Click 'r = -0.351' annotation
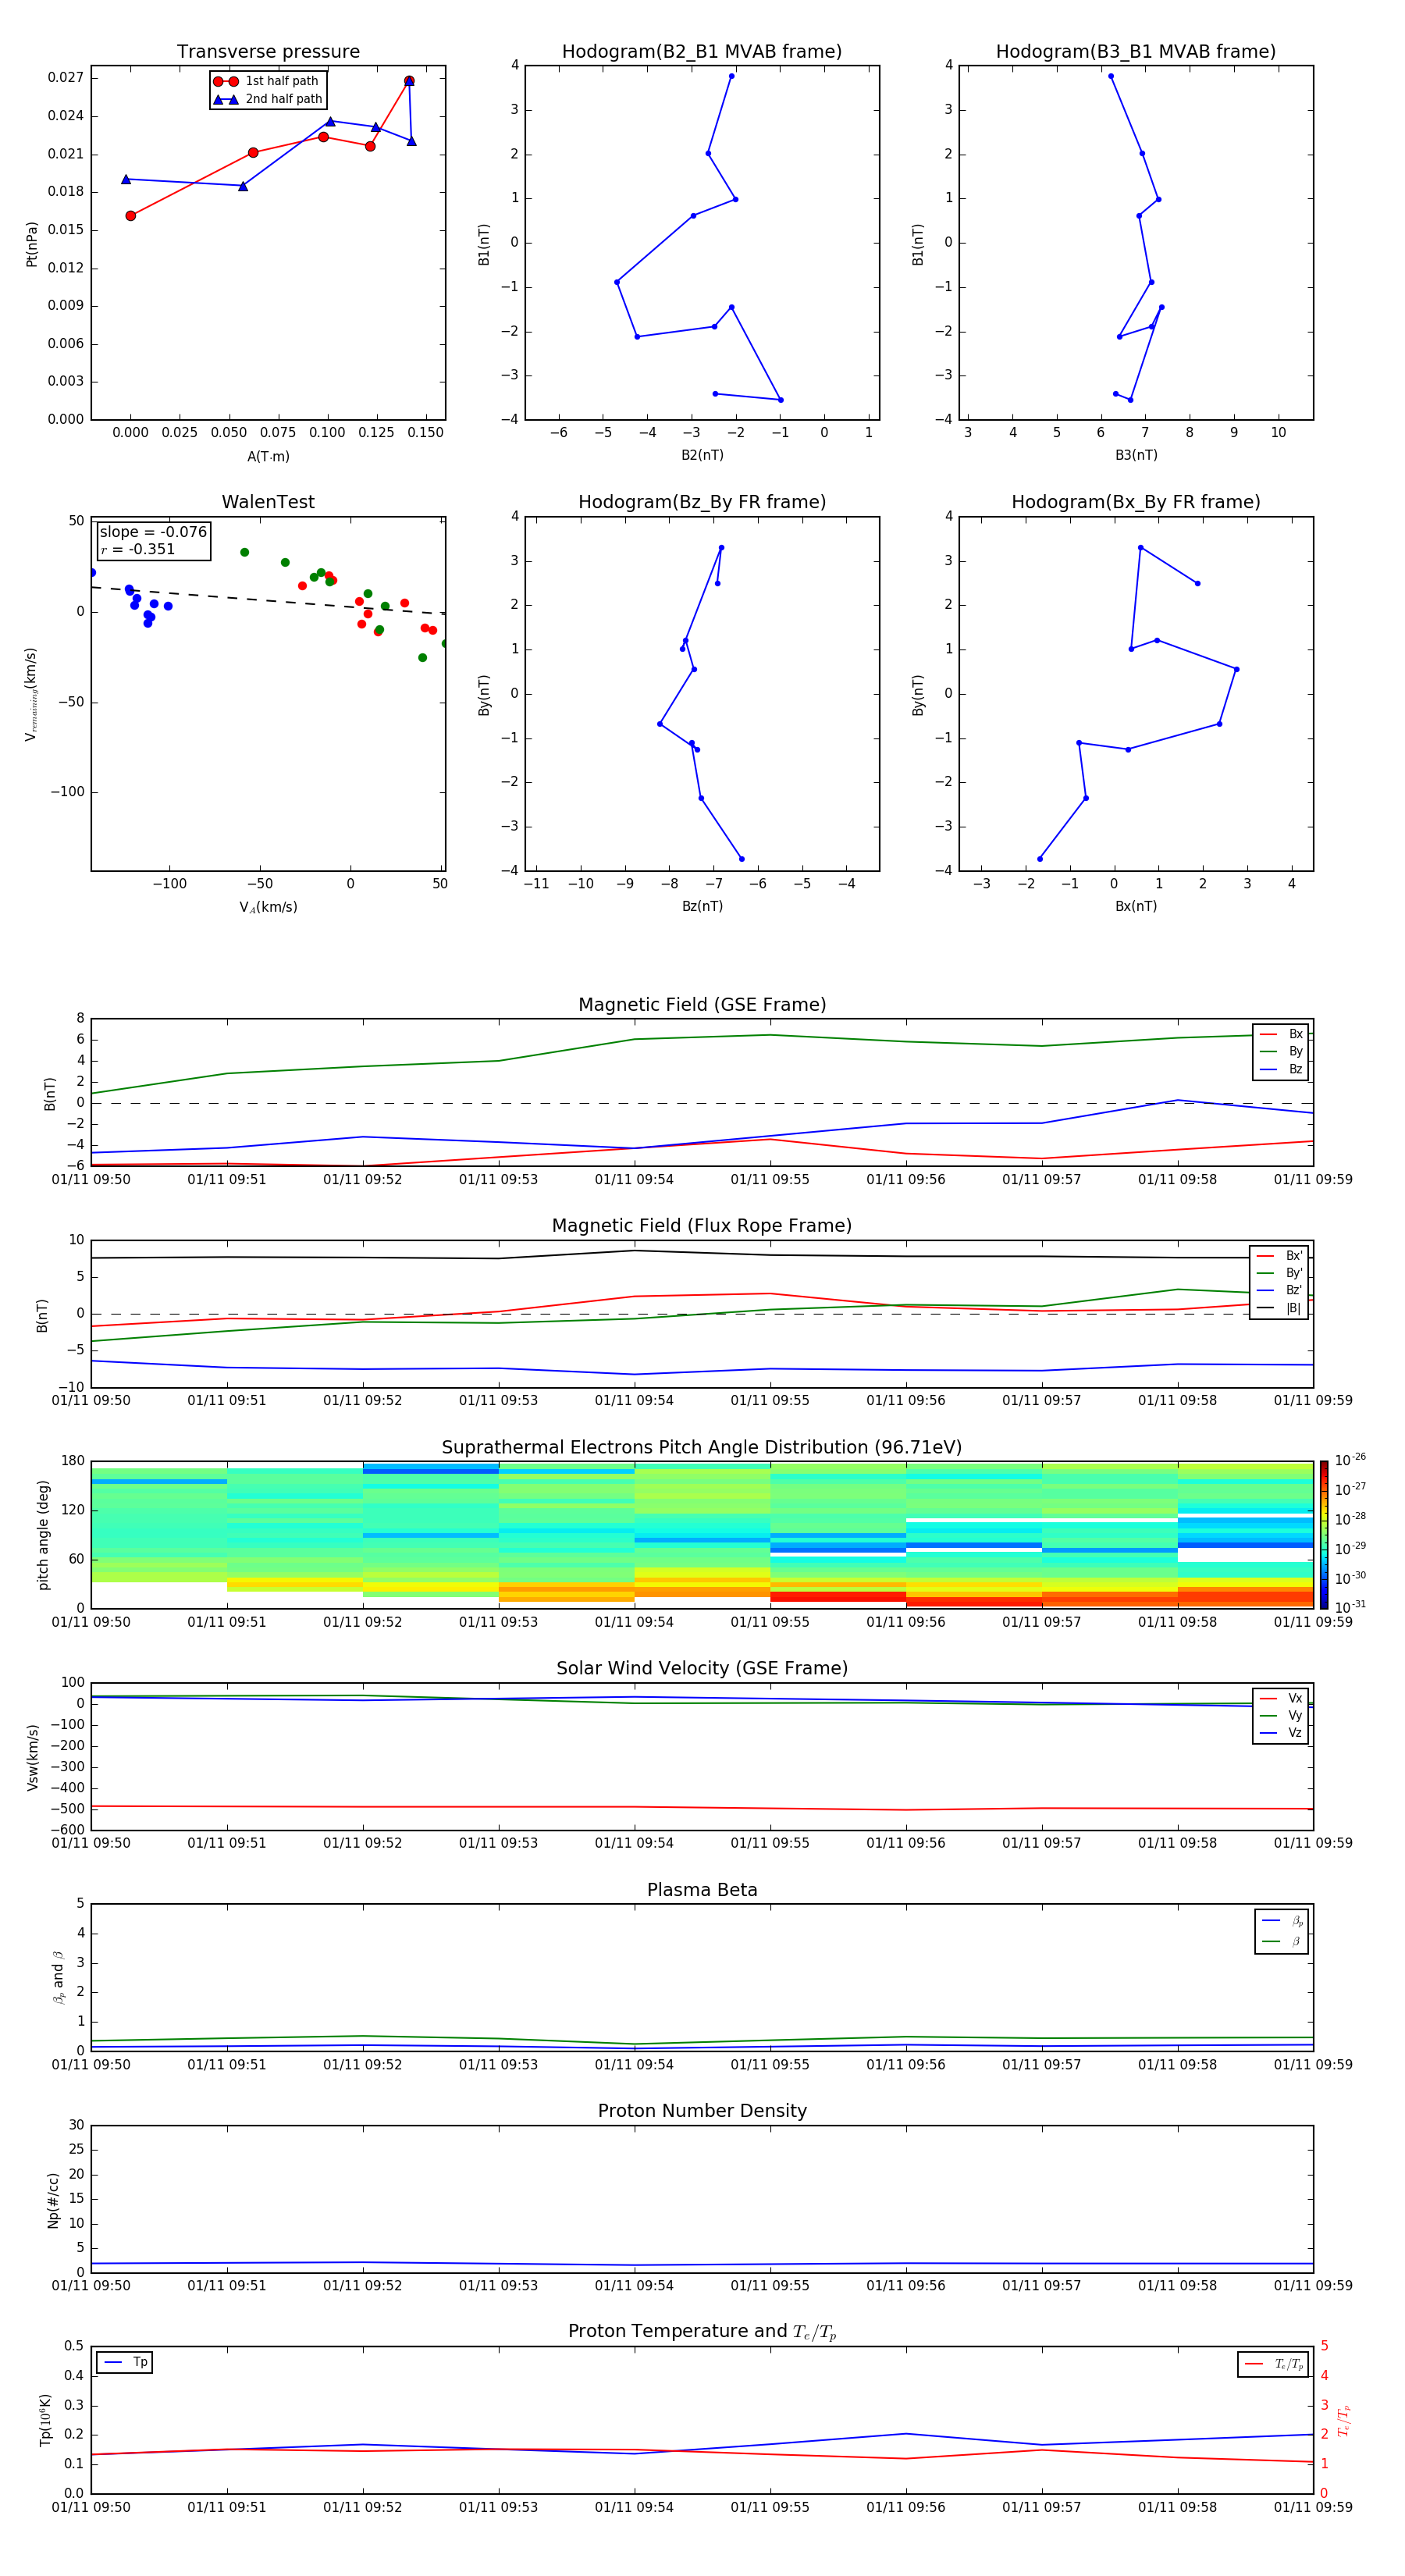 tap(138, 549)
